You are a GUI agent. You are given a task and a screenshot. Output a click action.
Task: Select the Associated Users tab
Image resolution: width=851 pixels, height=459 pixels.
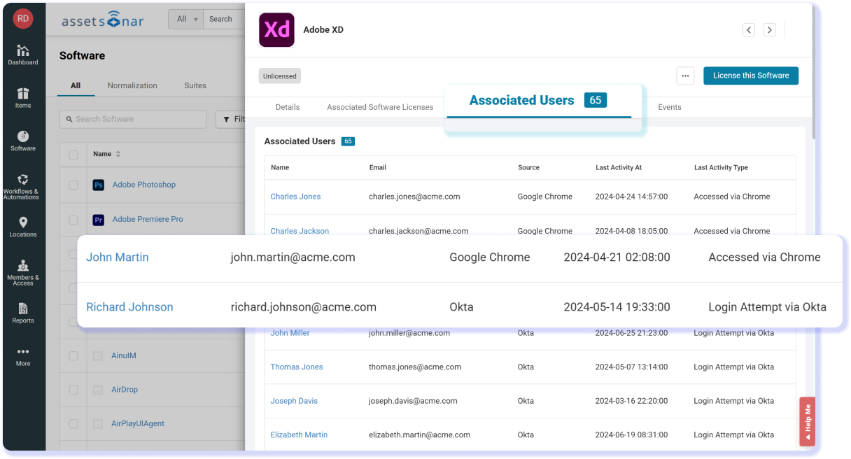point(538,101)
